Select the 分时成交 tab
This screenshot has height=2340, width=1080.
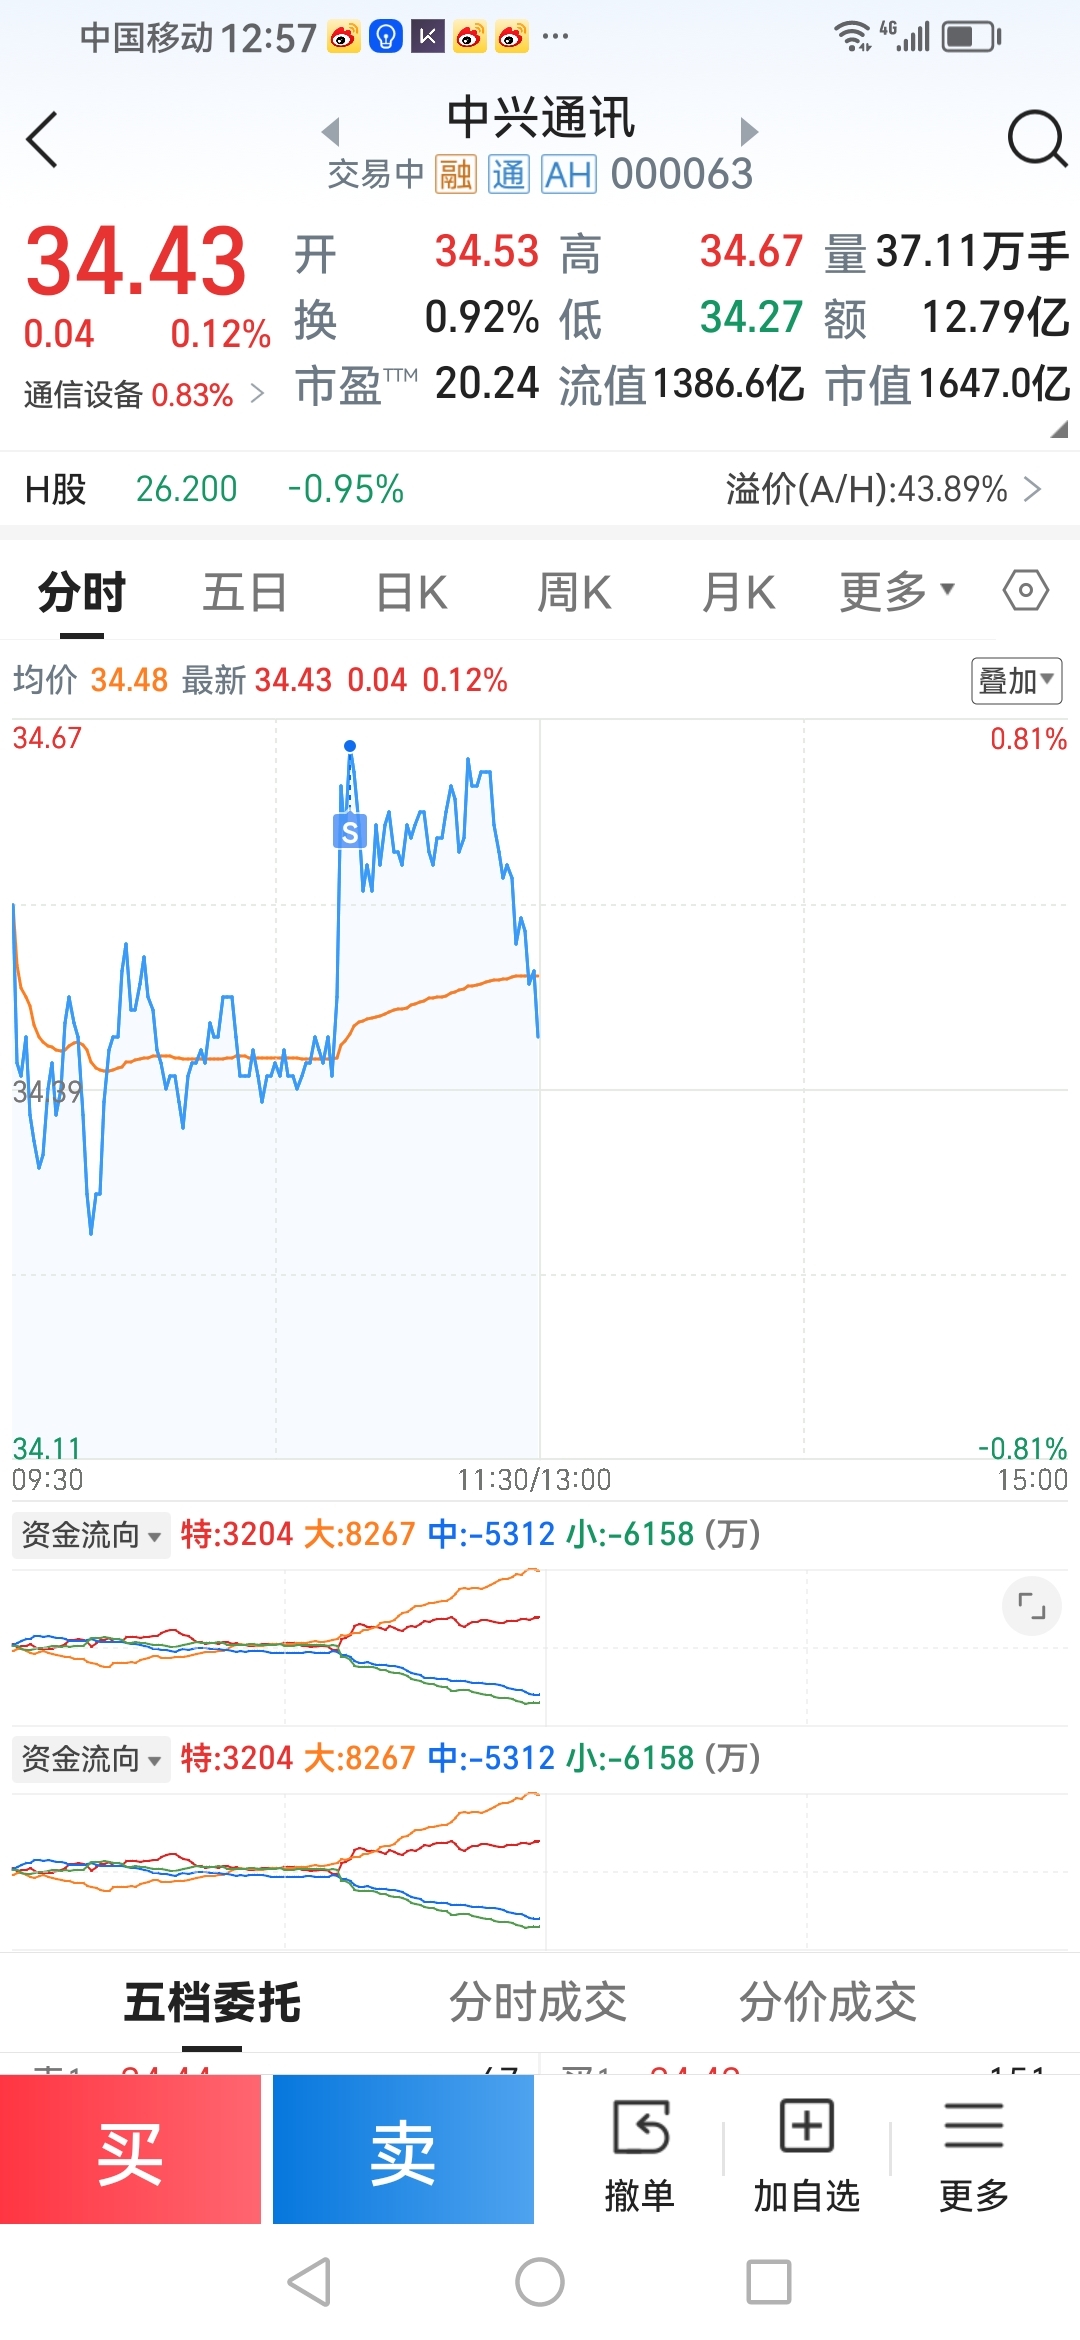pyautogui.click(x=537, y=2002)
